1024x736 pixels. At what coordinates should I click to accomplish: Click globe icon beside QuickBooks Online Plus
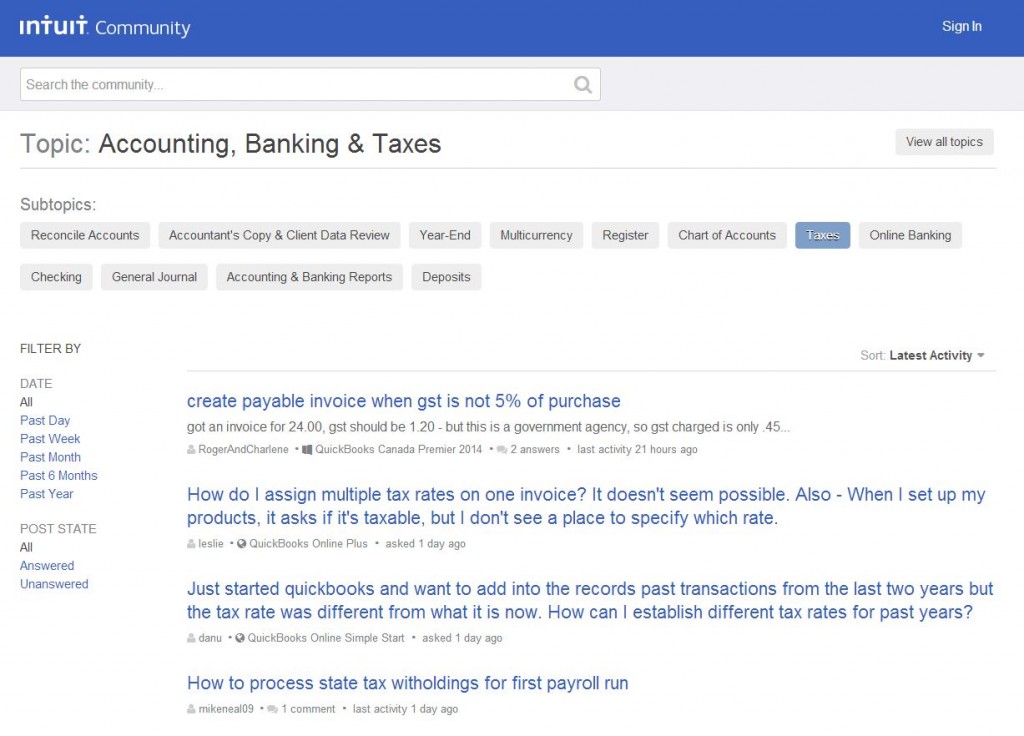pyautogui.click(x=241, y=544)
